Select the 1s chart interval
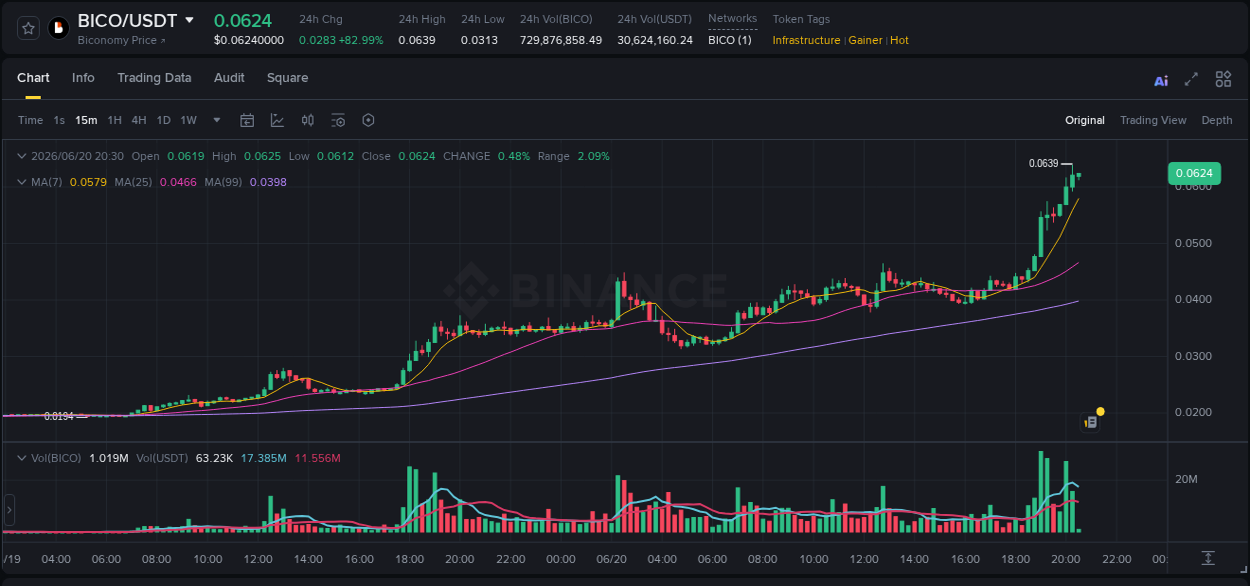This screenshot has height=586, width=1250. [59, 120]
